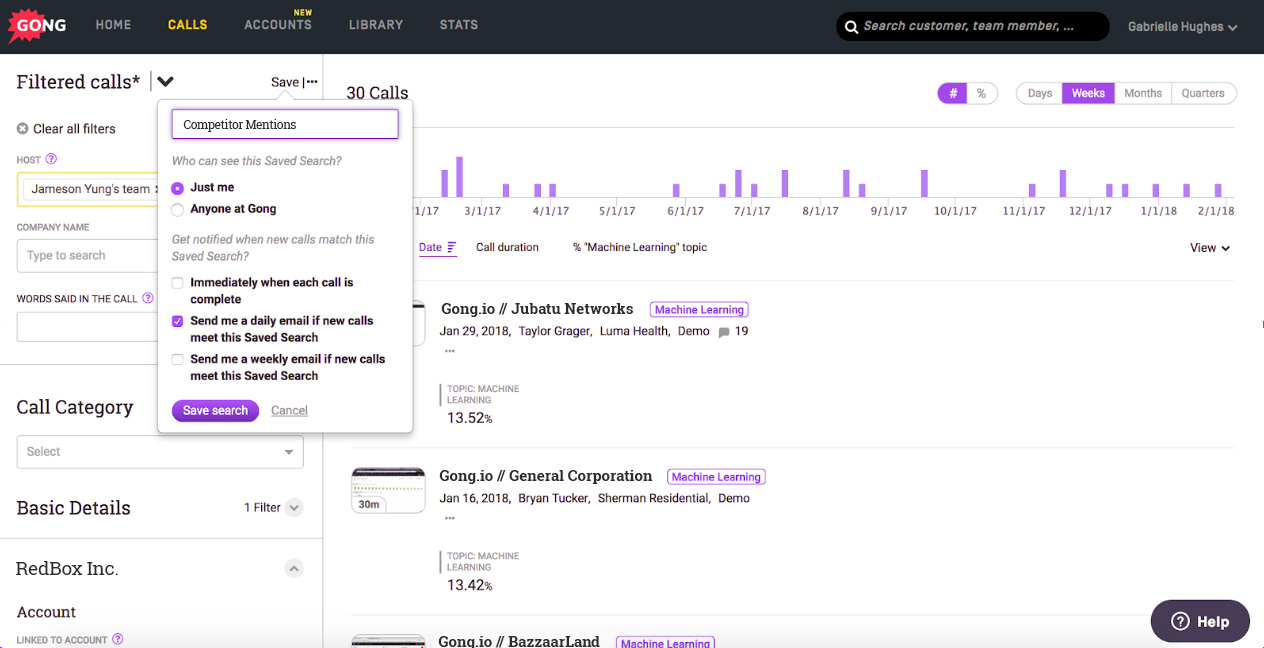This screenshot has width=1264, height=648.
Task: Open the Call Category select dropdown
Action: tap(159, 452)
